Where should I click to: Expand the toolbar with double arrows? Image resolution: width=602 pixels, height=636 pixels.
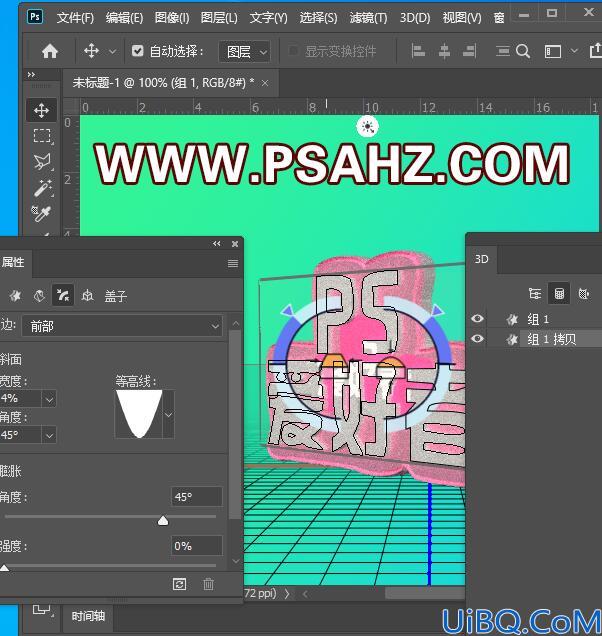tap(31, 75)
